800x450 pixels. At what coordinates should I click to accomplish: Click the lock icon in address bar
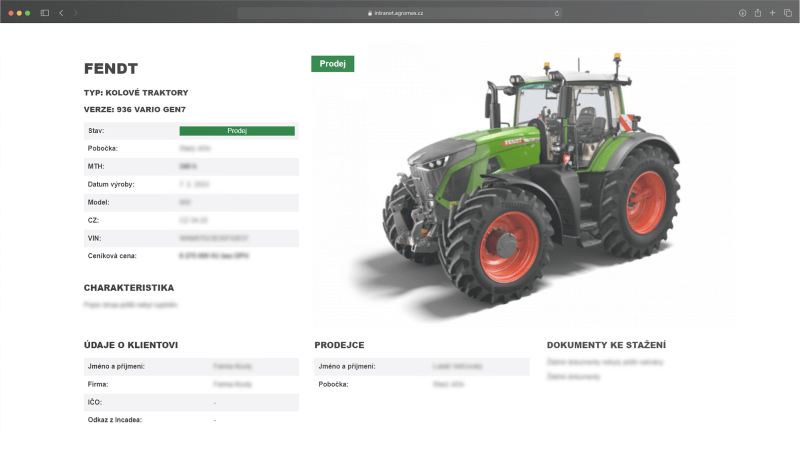point(370,13)
